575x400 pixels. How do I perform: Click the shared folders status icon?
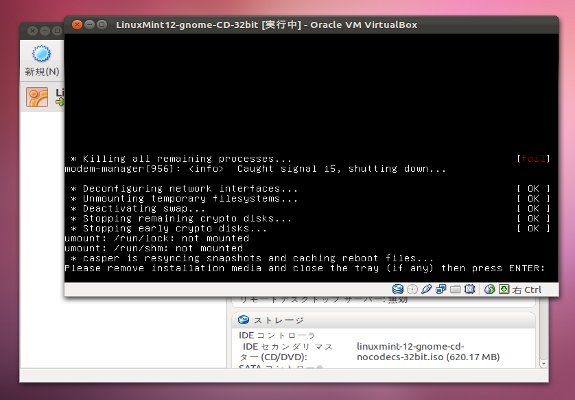click(455, 290)
